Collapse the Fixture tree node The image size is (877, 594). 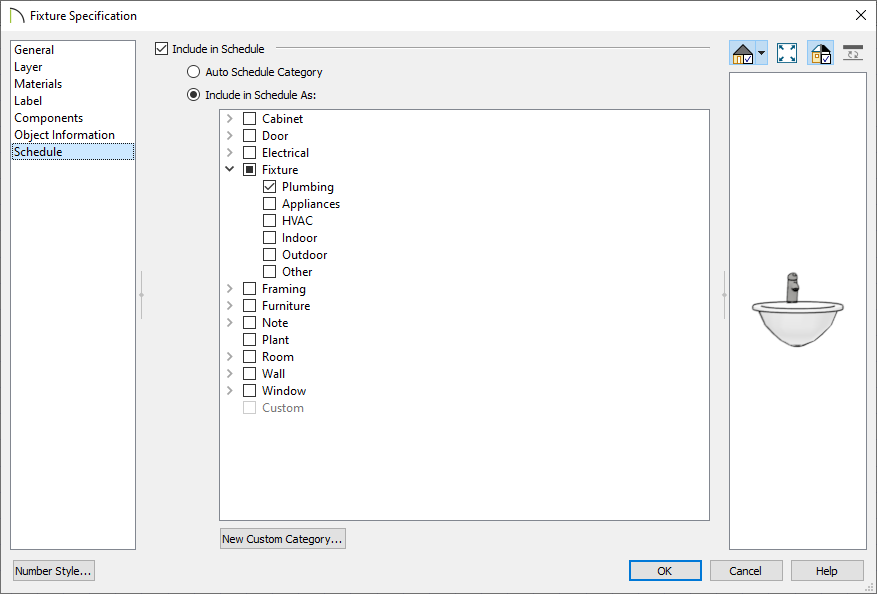click(x=229, y=169)
